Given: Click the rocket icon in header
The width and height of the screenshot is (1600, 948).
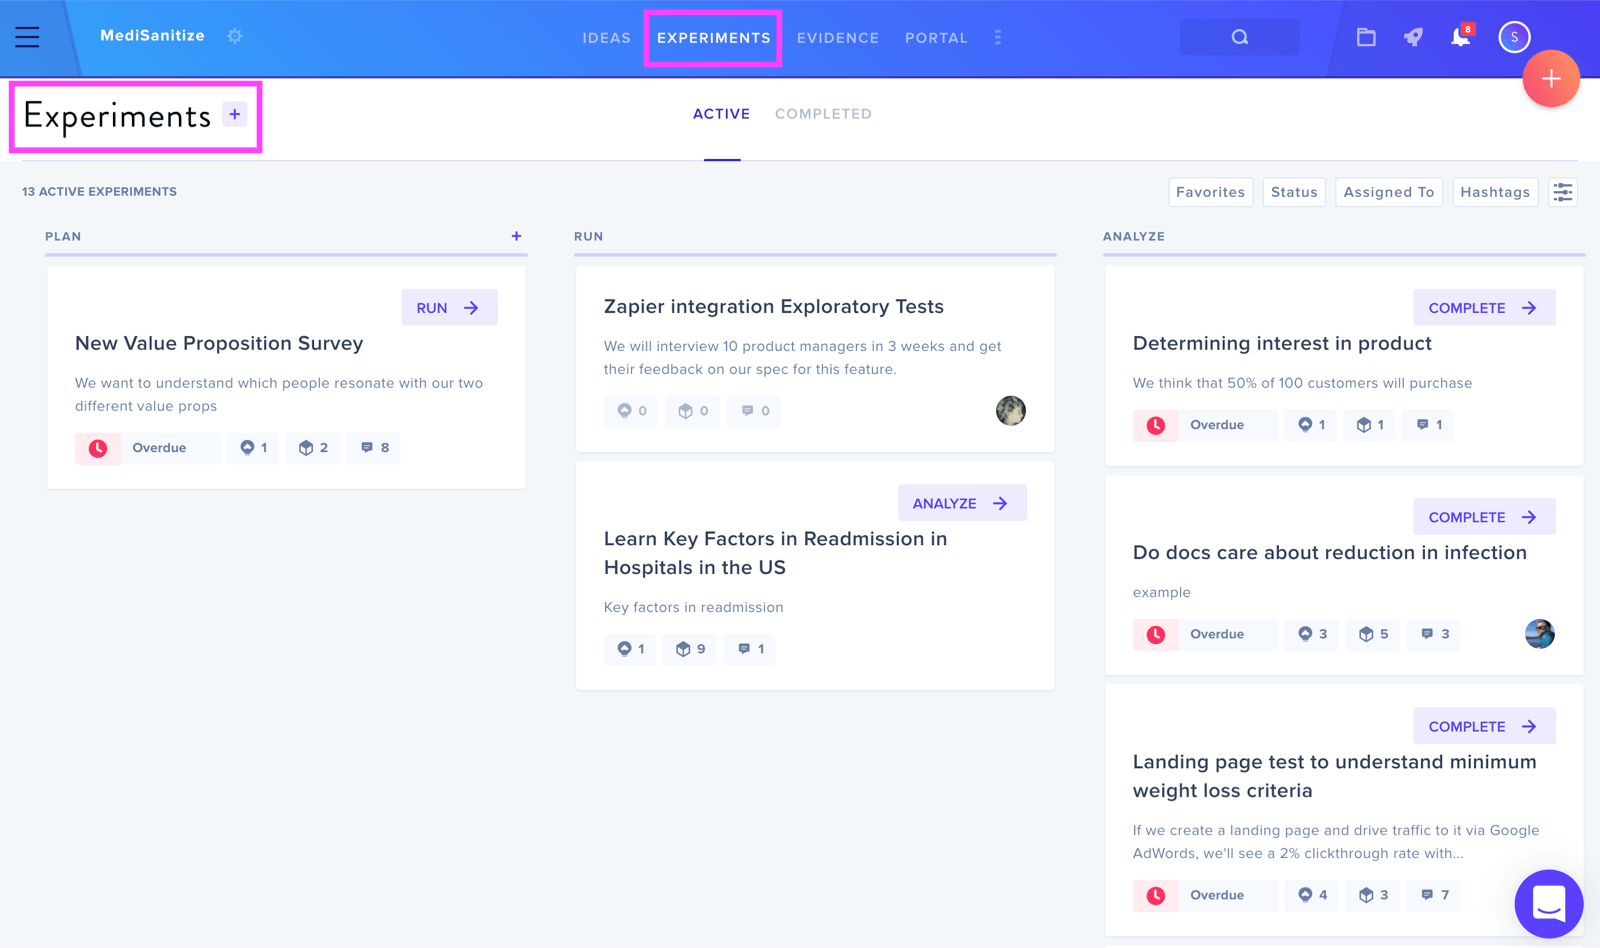Looking at the screenshot, I should pos(1413,37).
